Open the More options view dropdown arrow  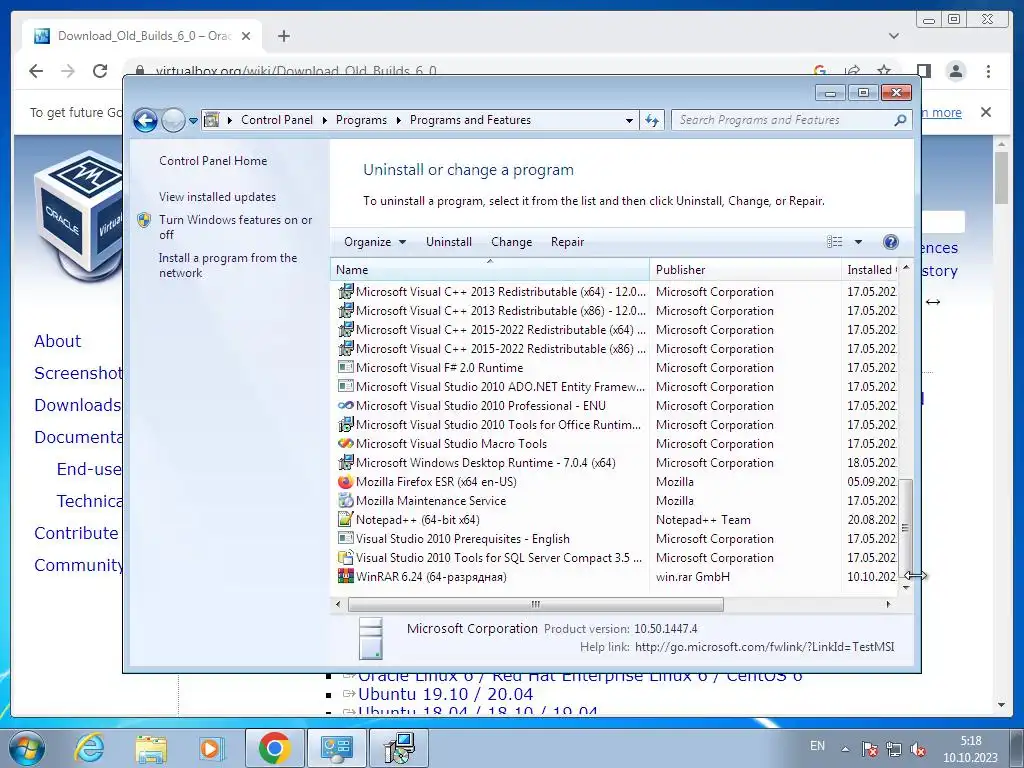(858, 242)
